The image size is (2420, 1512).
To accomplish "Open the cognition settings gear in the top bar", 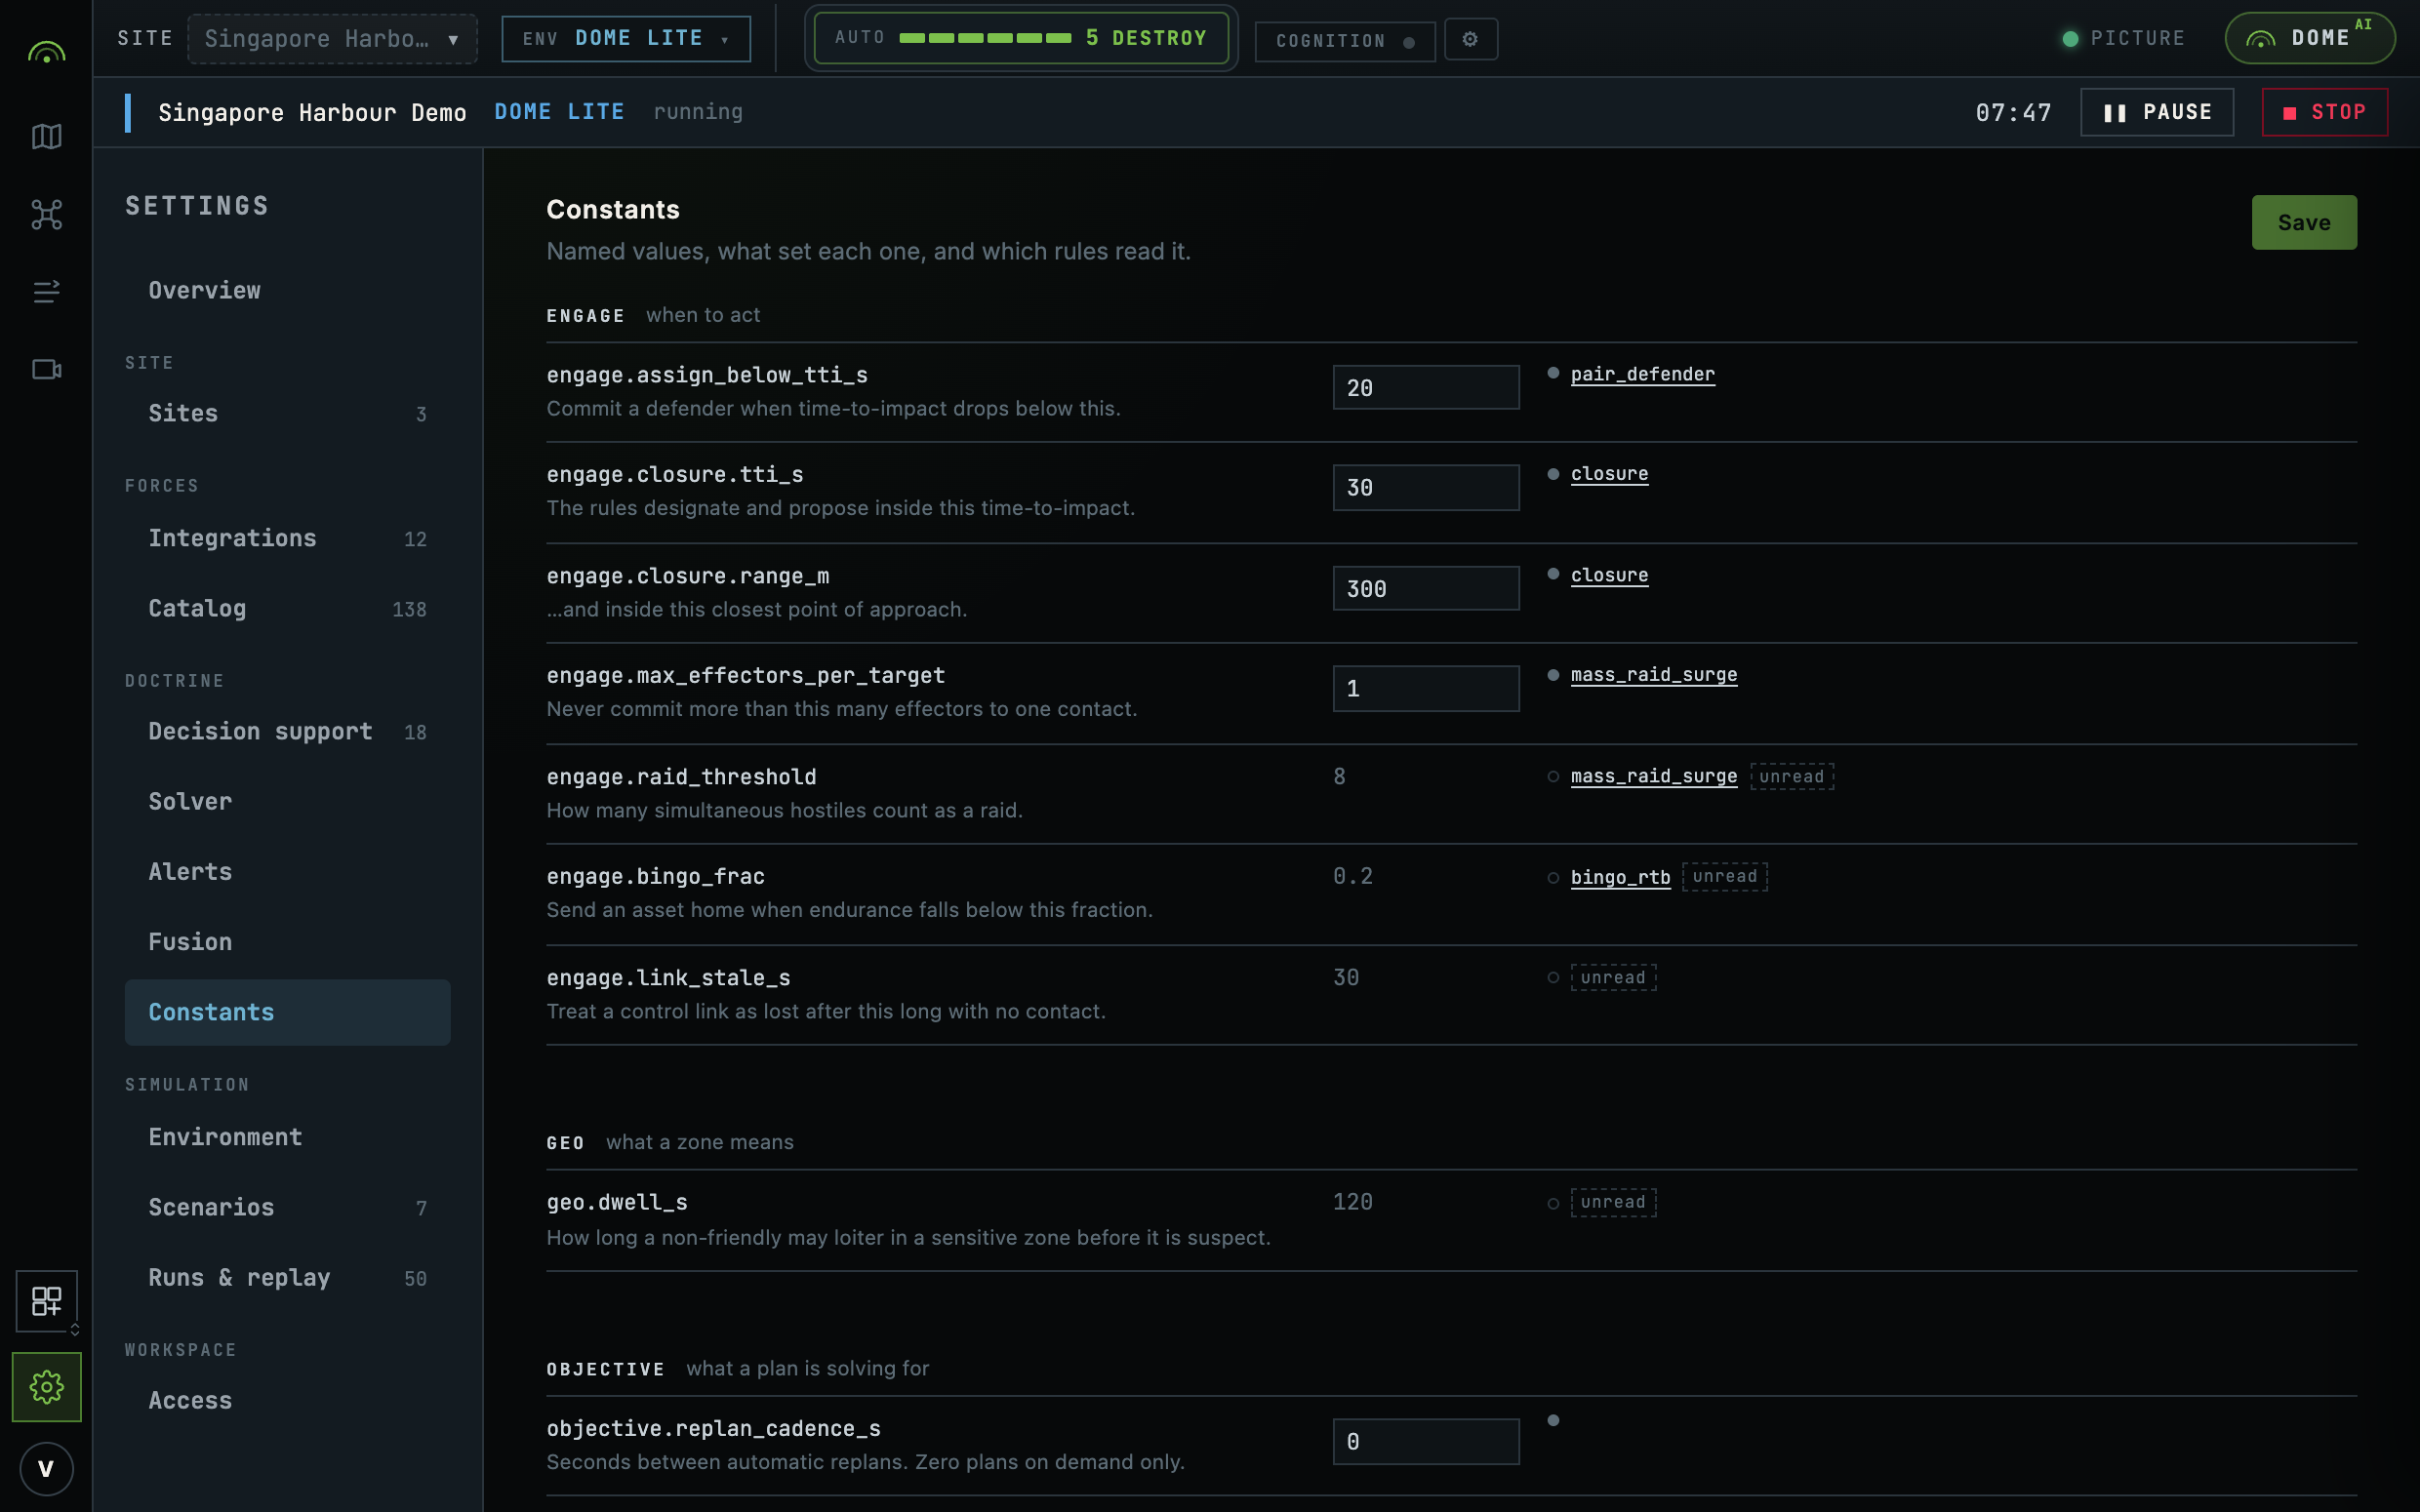I will click(x=1470, y=39).
